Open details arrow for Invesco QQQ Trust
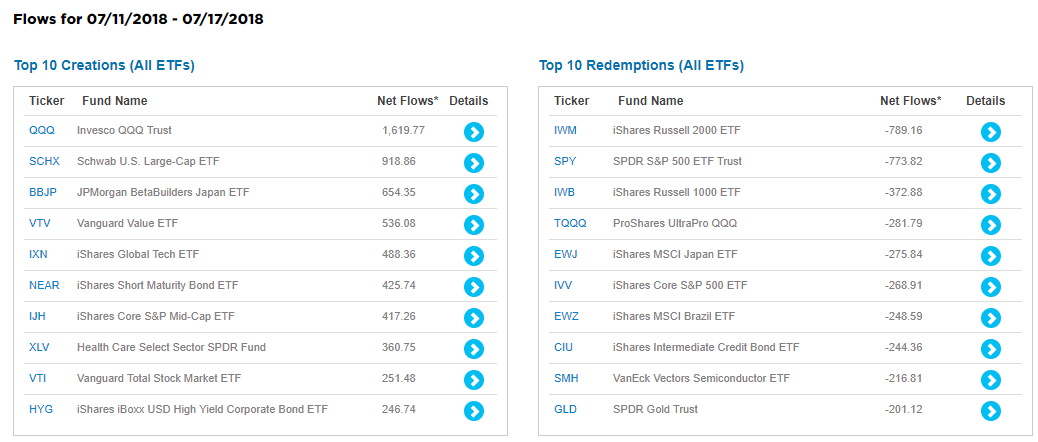Viewport: 1038px width, 442px height. pyautogui.click(x=473, y=132)
